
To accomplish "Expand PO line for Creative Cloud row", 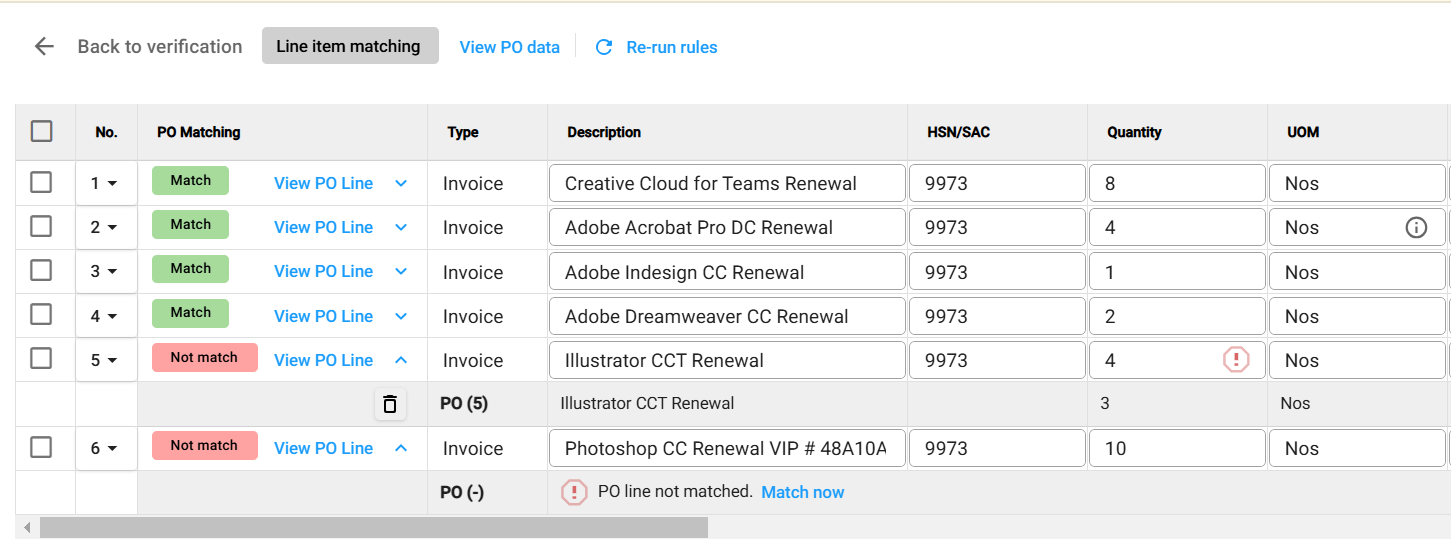I will click(401, 184).
